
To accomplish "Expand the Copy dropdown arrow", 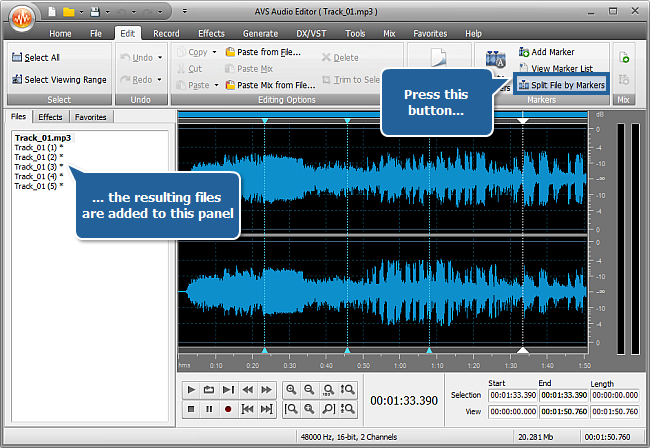I will point(214,52).
